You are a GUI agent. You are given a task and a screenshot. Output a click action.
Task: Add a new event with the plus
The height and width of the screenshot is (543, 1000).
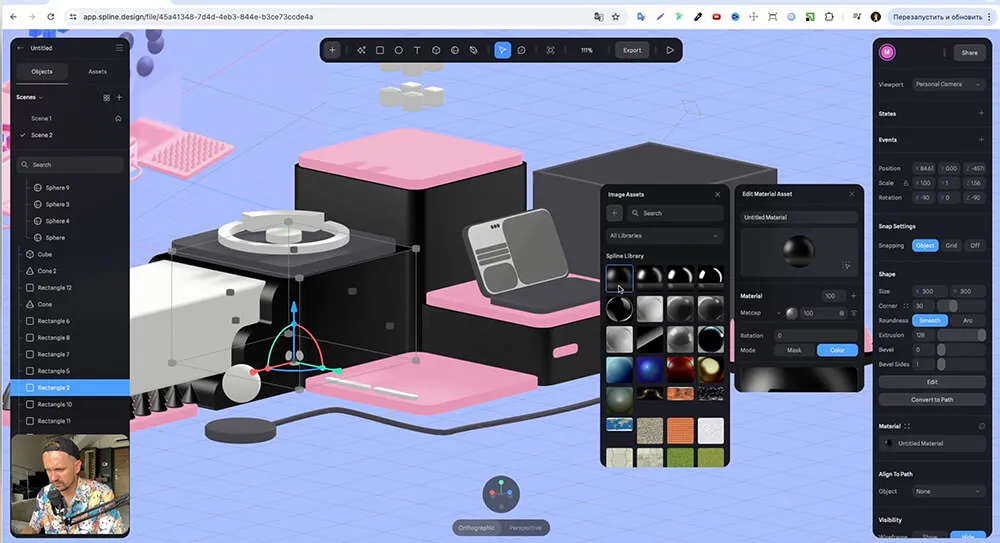(x=981, y=139)
